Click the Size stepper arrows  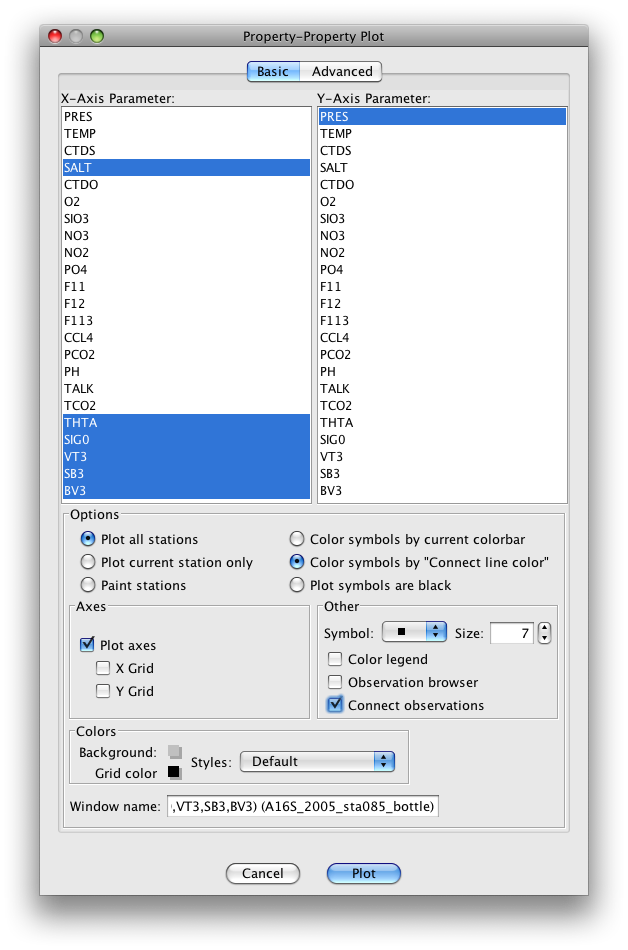[544, 633]
